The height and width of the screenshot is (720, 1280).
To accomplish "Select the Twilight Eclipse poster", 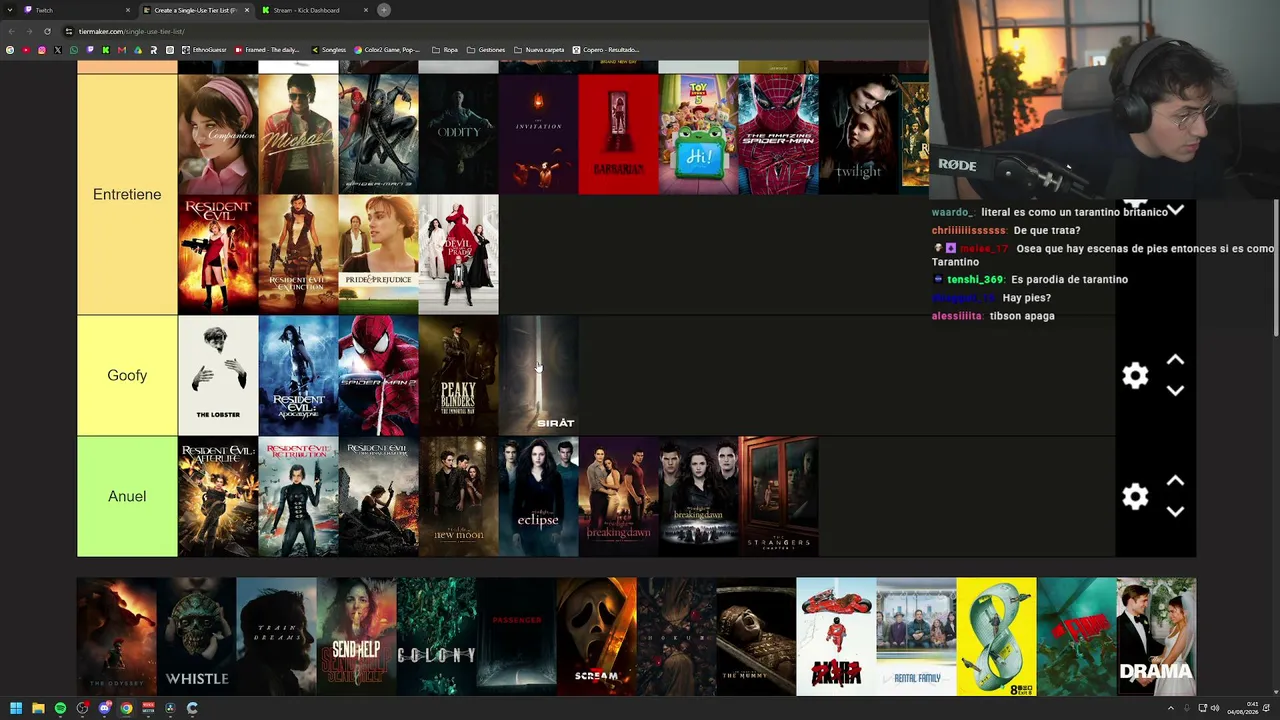I will [x=538, y=497].
